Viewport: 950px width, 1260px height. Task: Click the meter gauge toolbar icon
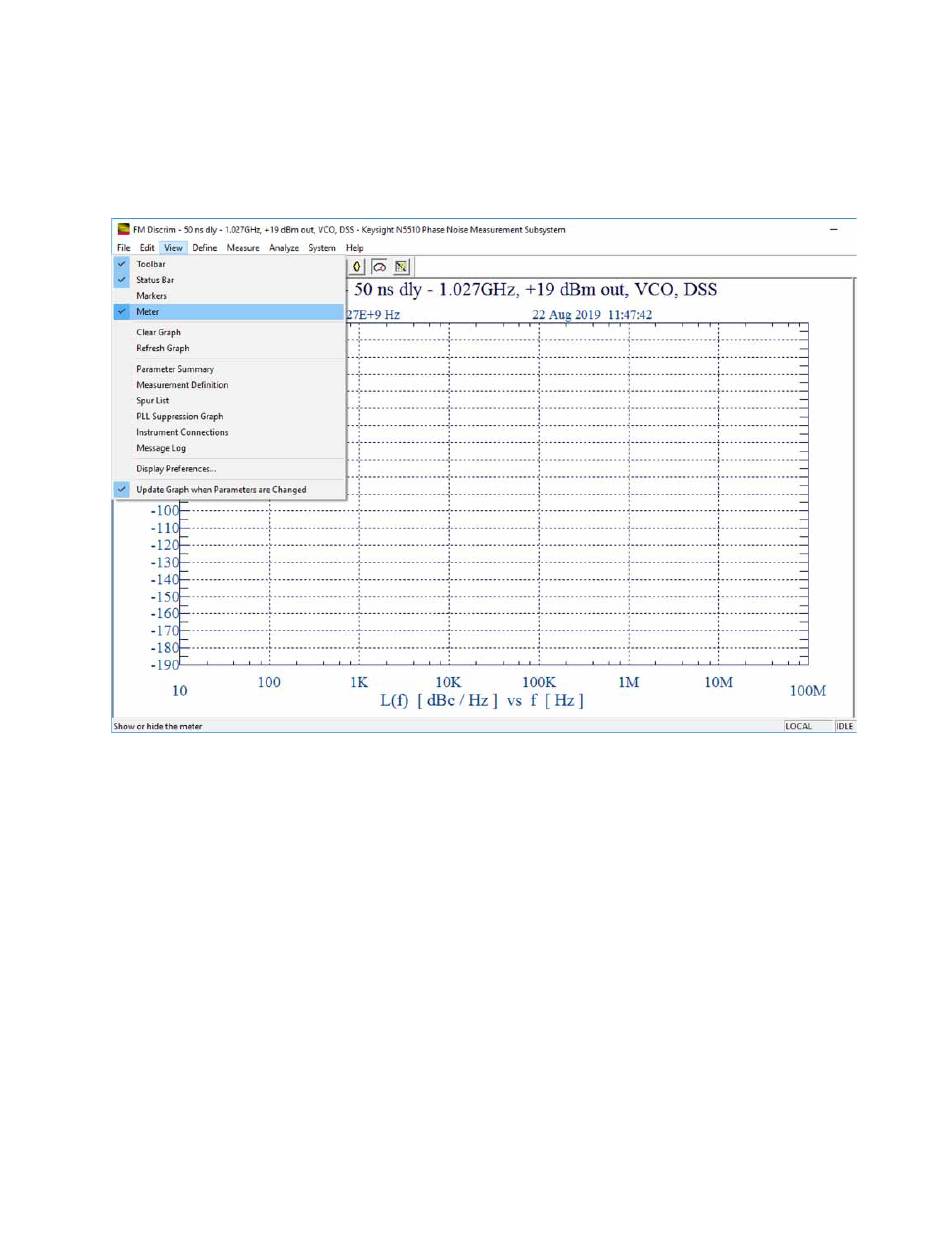pyautogui.click(x=380, y=267)
